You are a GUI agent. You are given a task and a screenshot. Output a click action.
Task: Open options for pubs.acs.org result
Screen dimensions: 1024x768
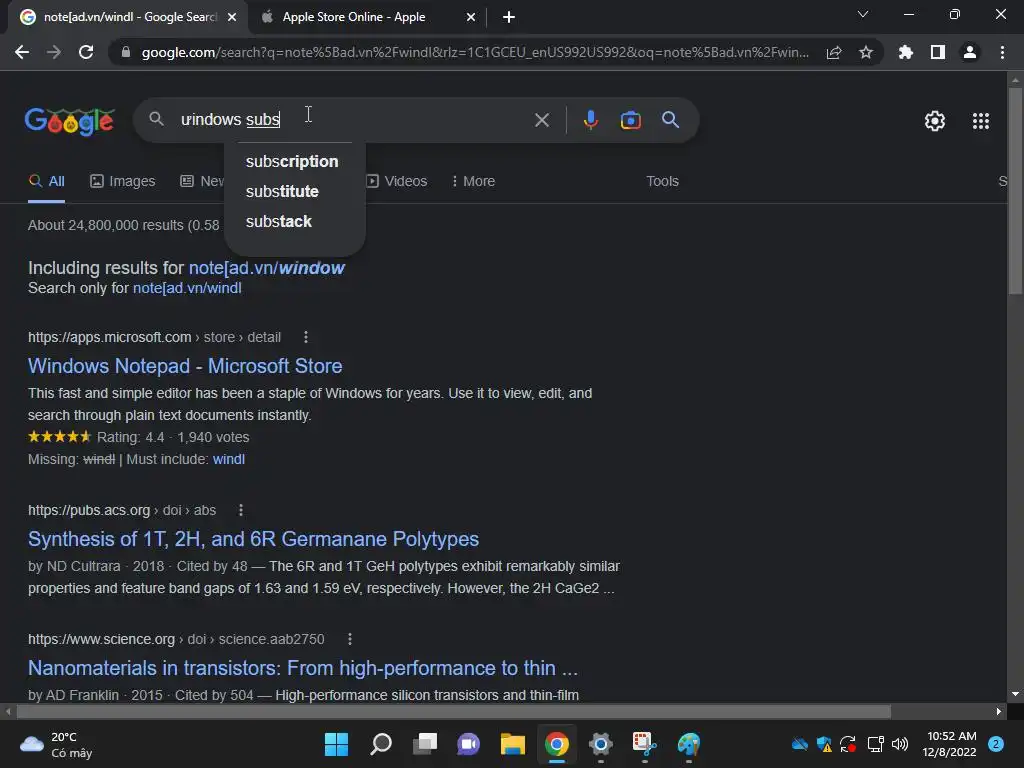240,510
